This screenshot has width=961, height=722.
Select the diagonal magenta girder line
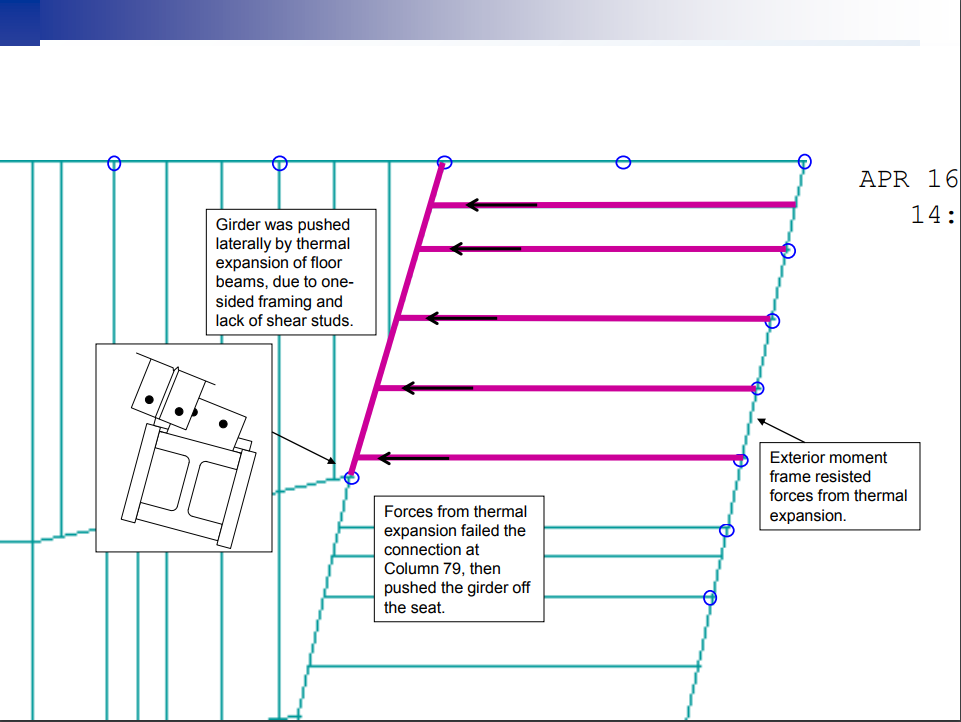[398, 318]
